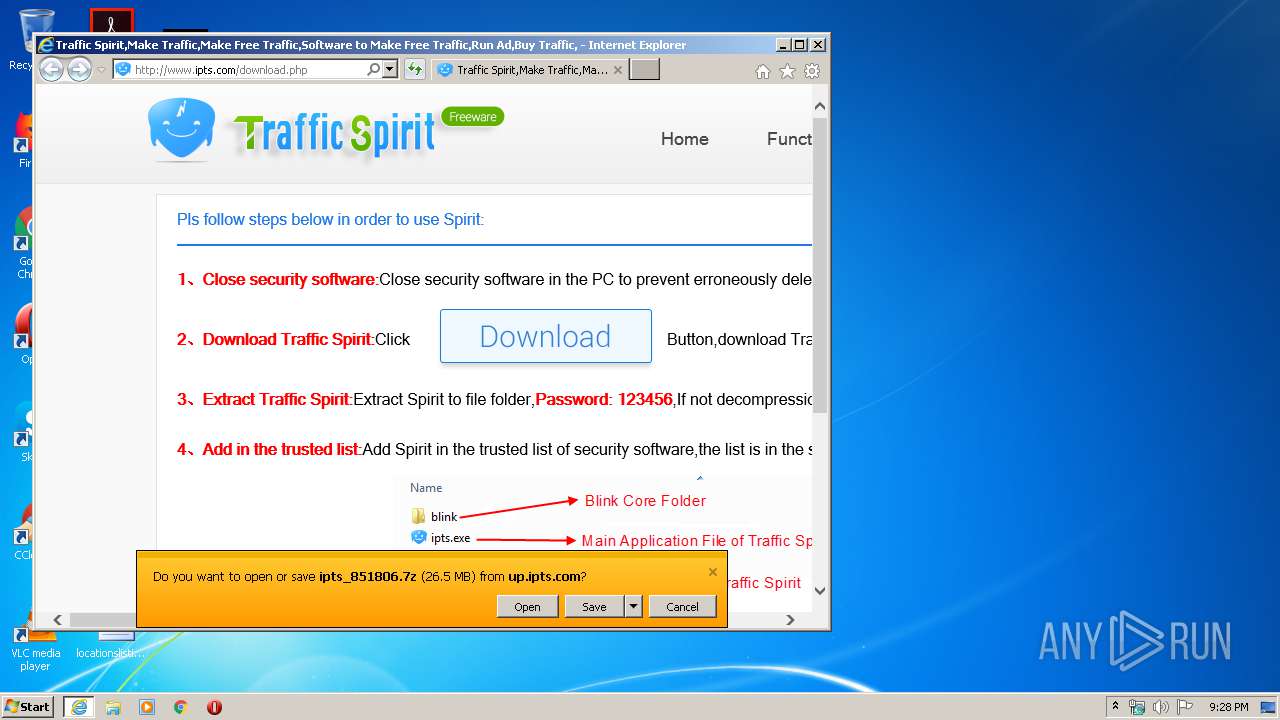Click the Internet Explorer forward arrow
The height and width of the screenshot is (720, 1280).
(x=79, y=69)
